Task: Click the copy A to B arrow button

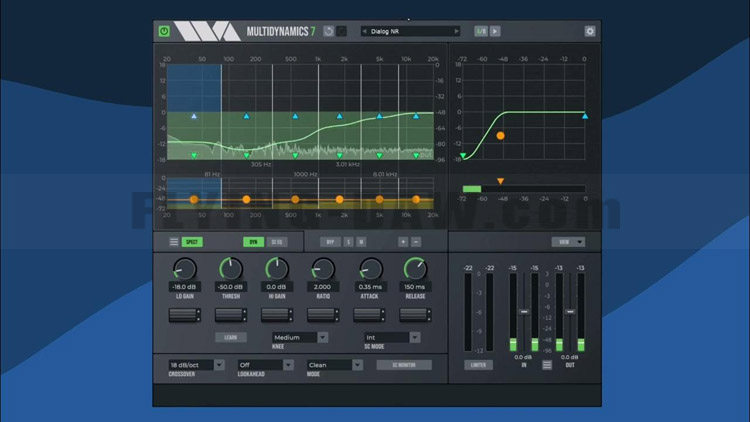Action: click(x=495, y=31)
